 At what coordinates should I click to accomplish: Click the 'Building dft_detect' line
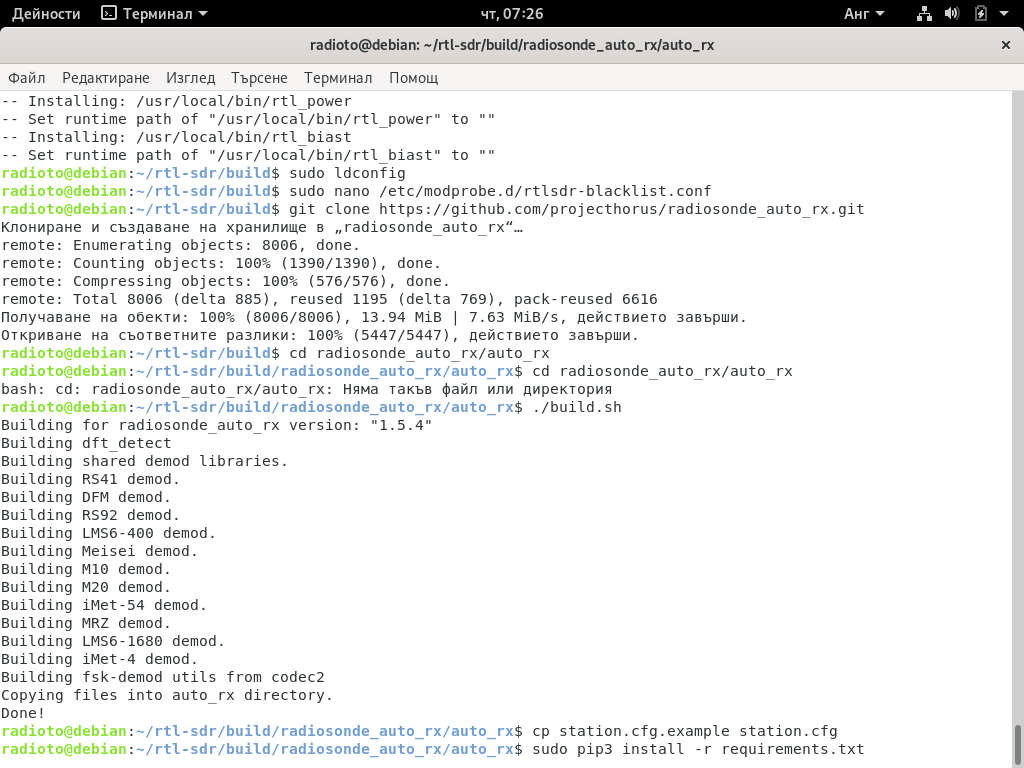86,443
